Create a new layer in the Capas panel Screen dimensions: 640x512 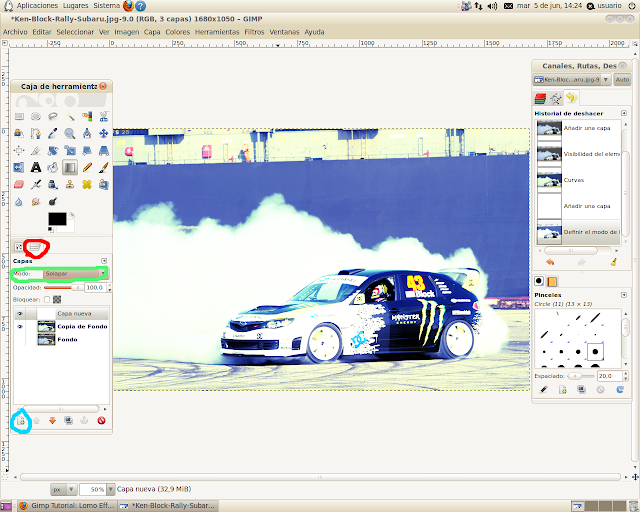(20, 421)
